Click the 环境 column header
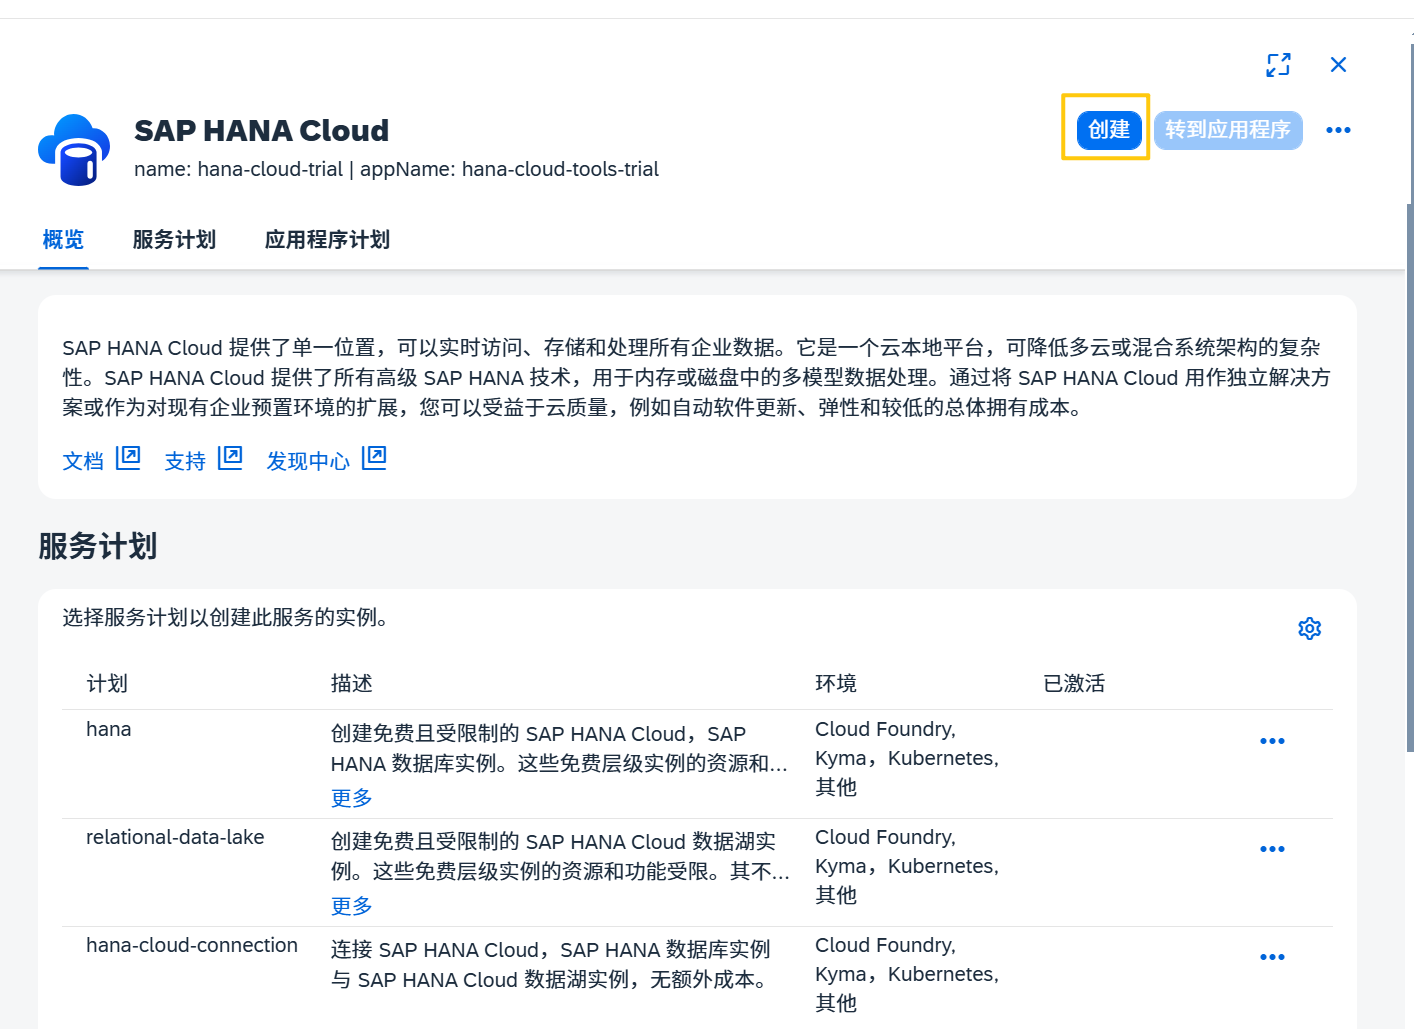 pyautogui.click(x=836, y=683)
